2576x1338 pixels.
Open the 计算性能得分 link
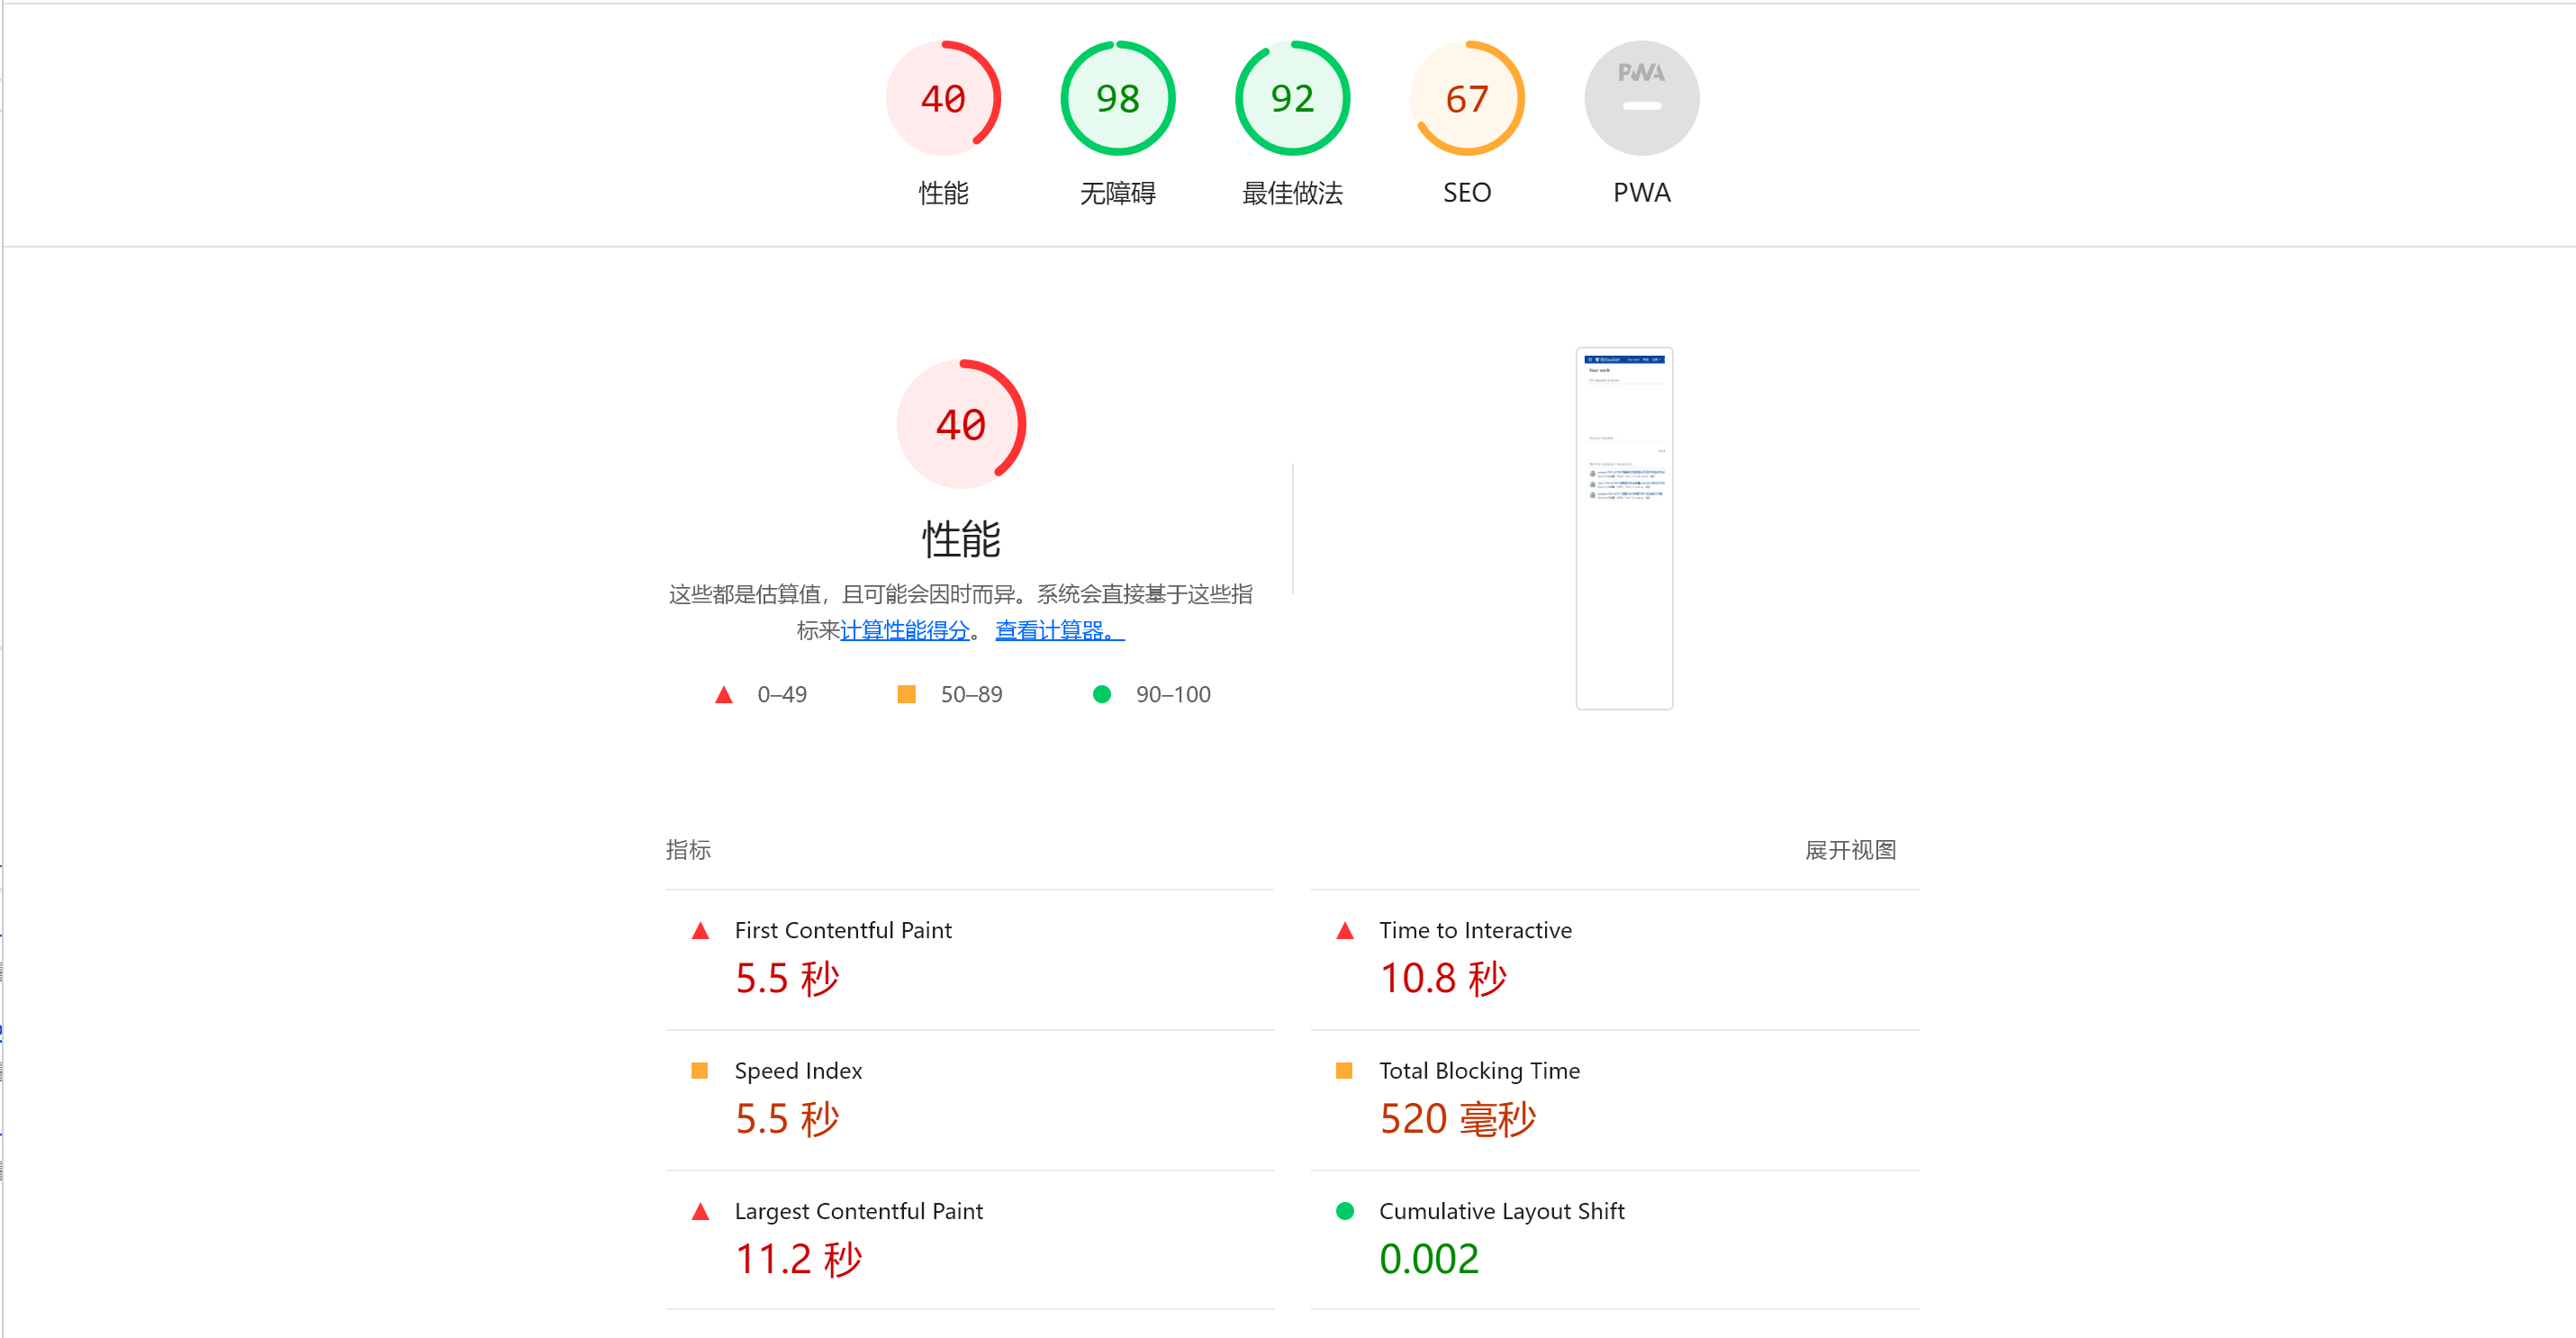click(x=905, y=631)
